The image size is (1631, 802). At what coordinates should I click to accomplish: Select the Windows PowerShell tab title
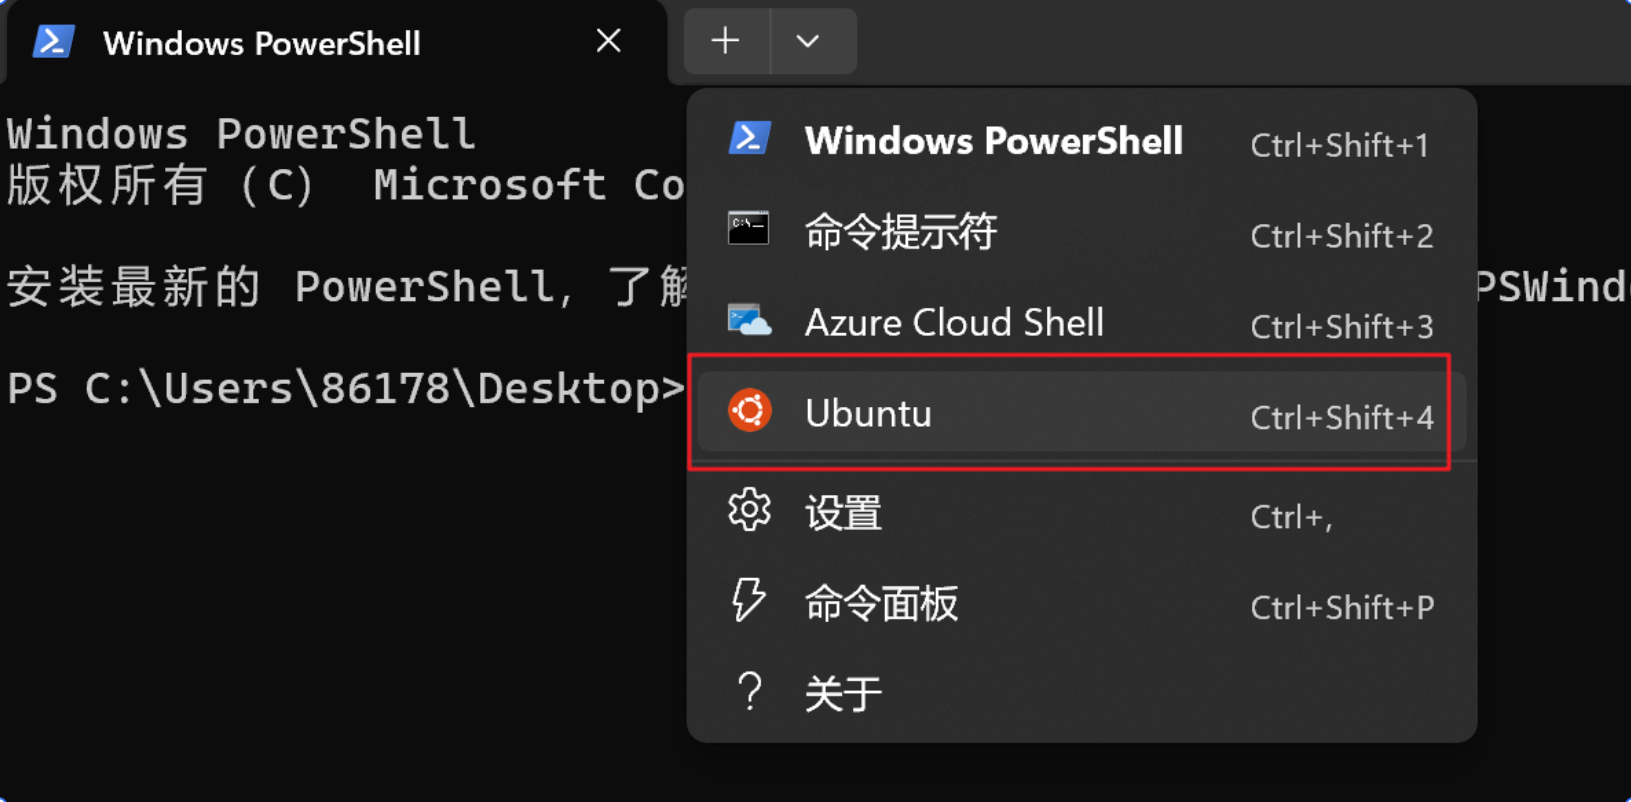tap(261, 44)
